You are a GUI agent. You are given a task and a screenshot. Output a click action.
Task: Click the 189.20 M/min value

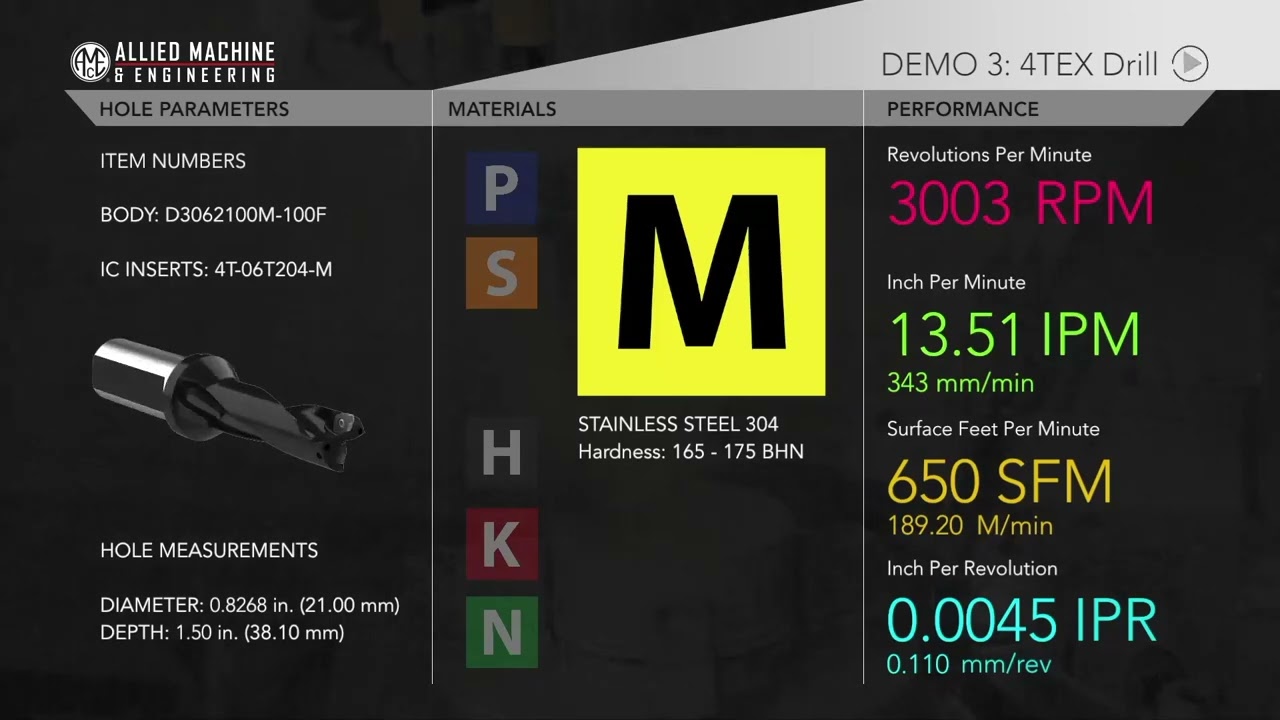tap(970, 526)
